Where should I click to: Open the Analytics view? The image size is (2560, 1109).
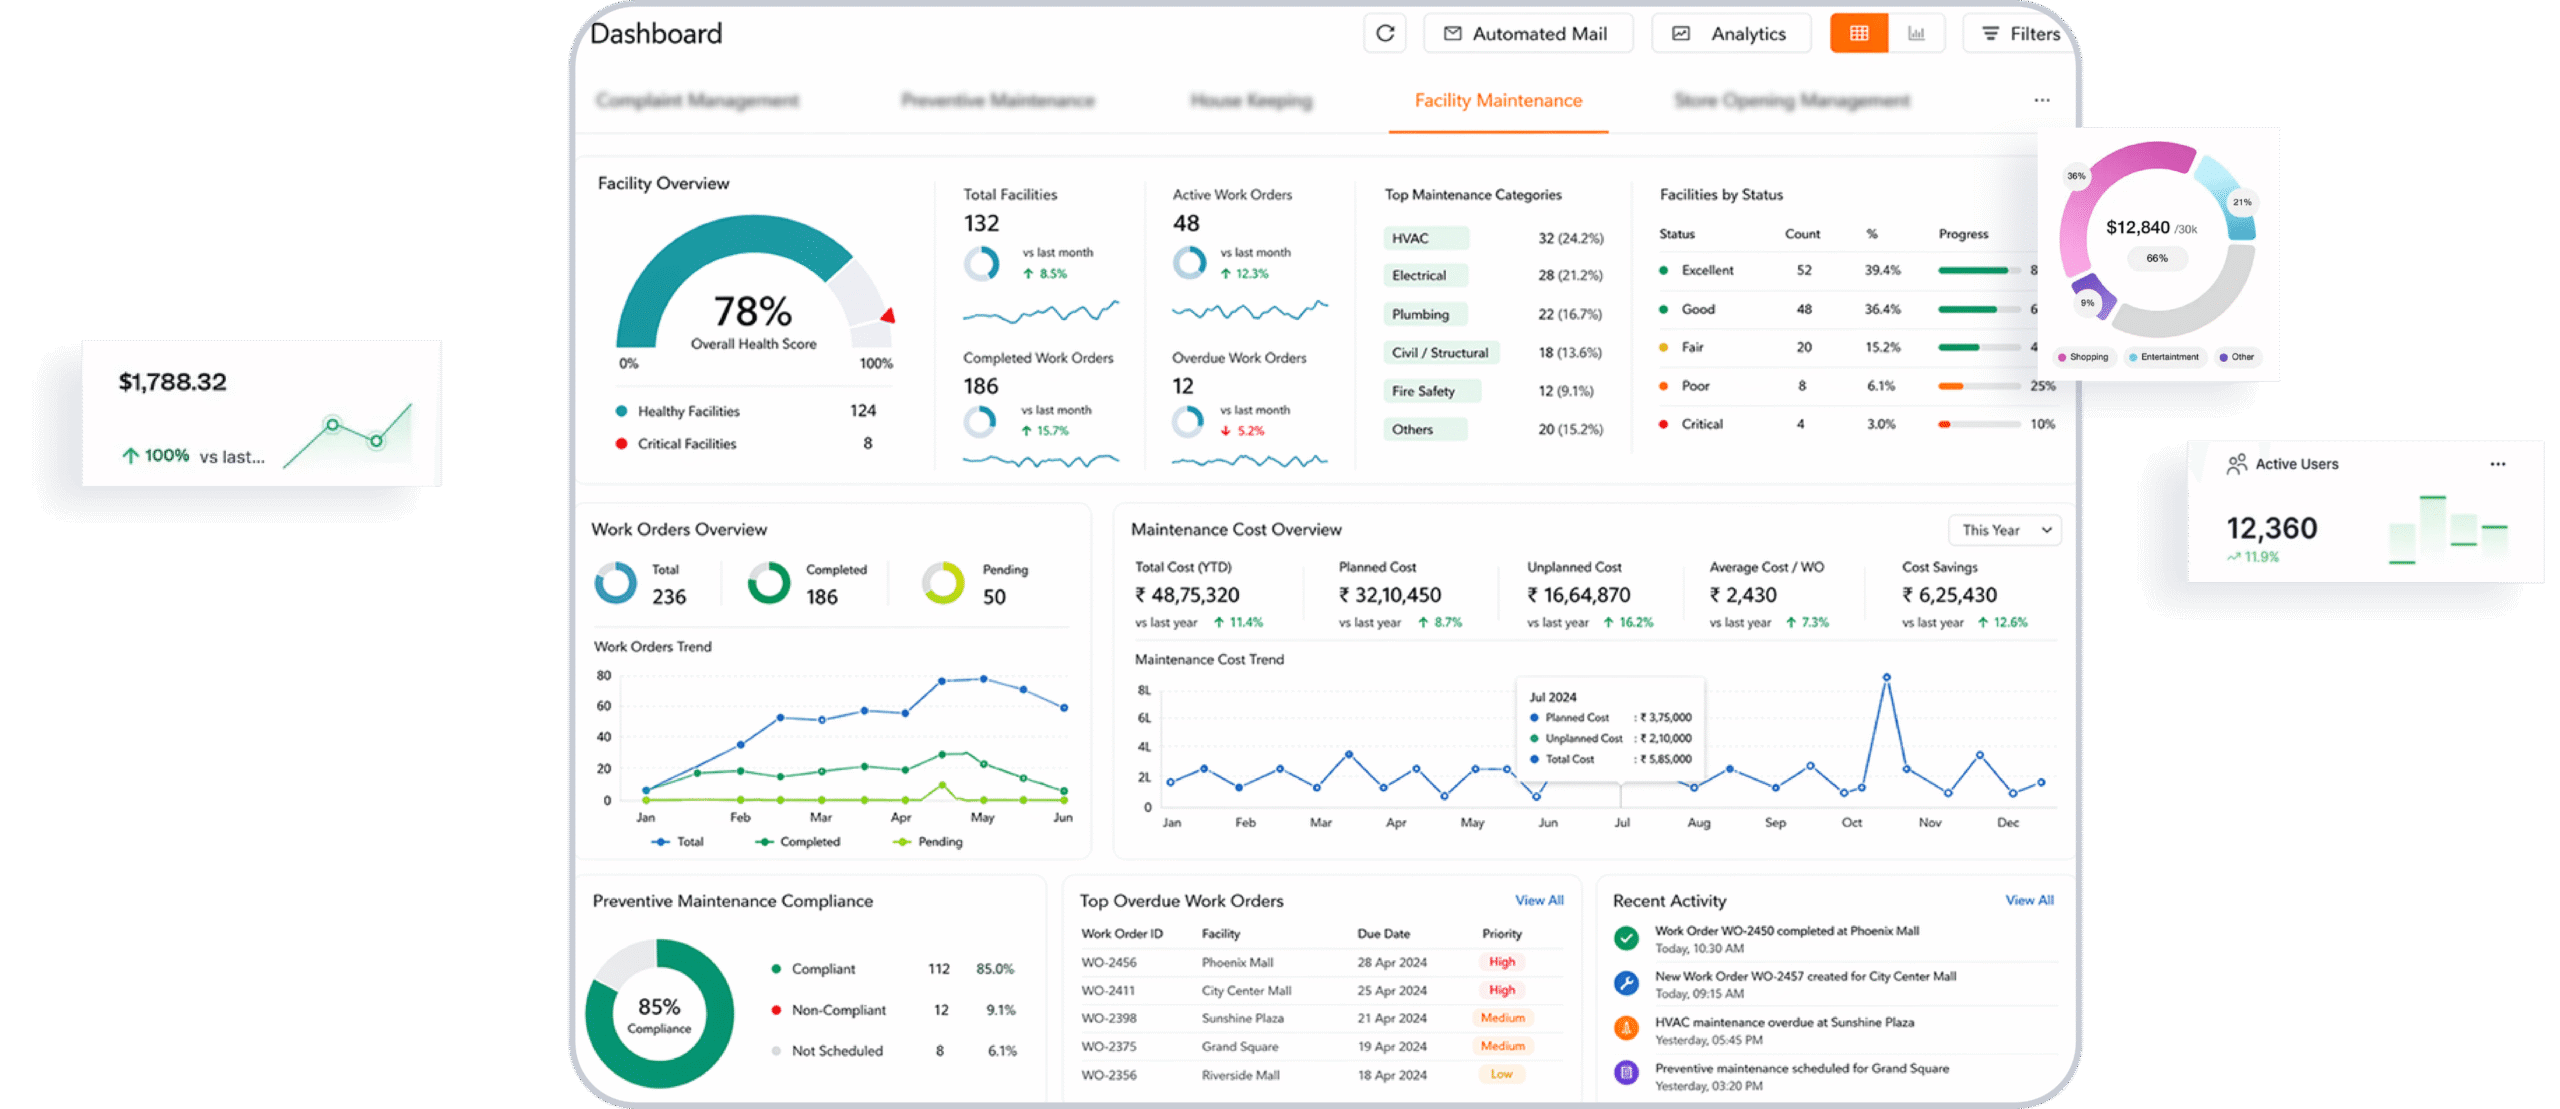(1731, 33)
